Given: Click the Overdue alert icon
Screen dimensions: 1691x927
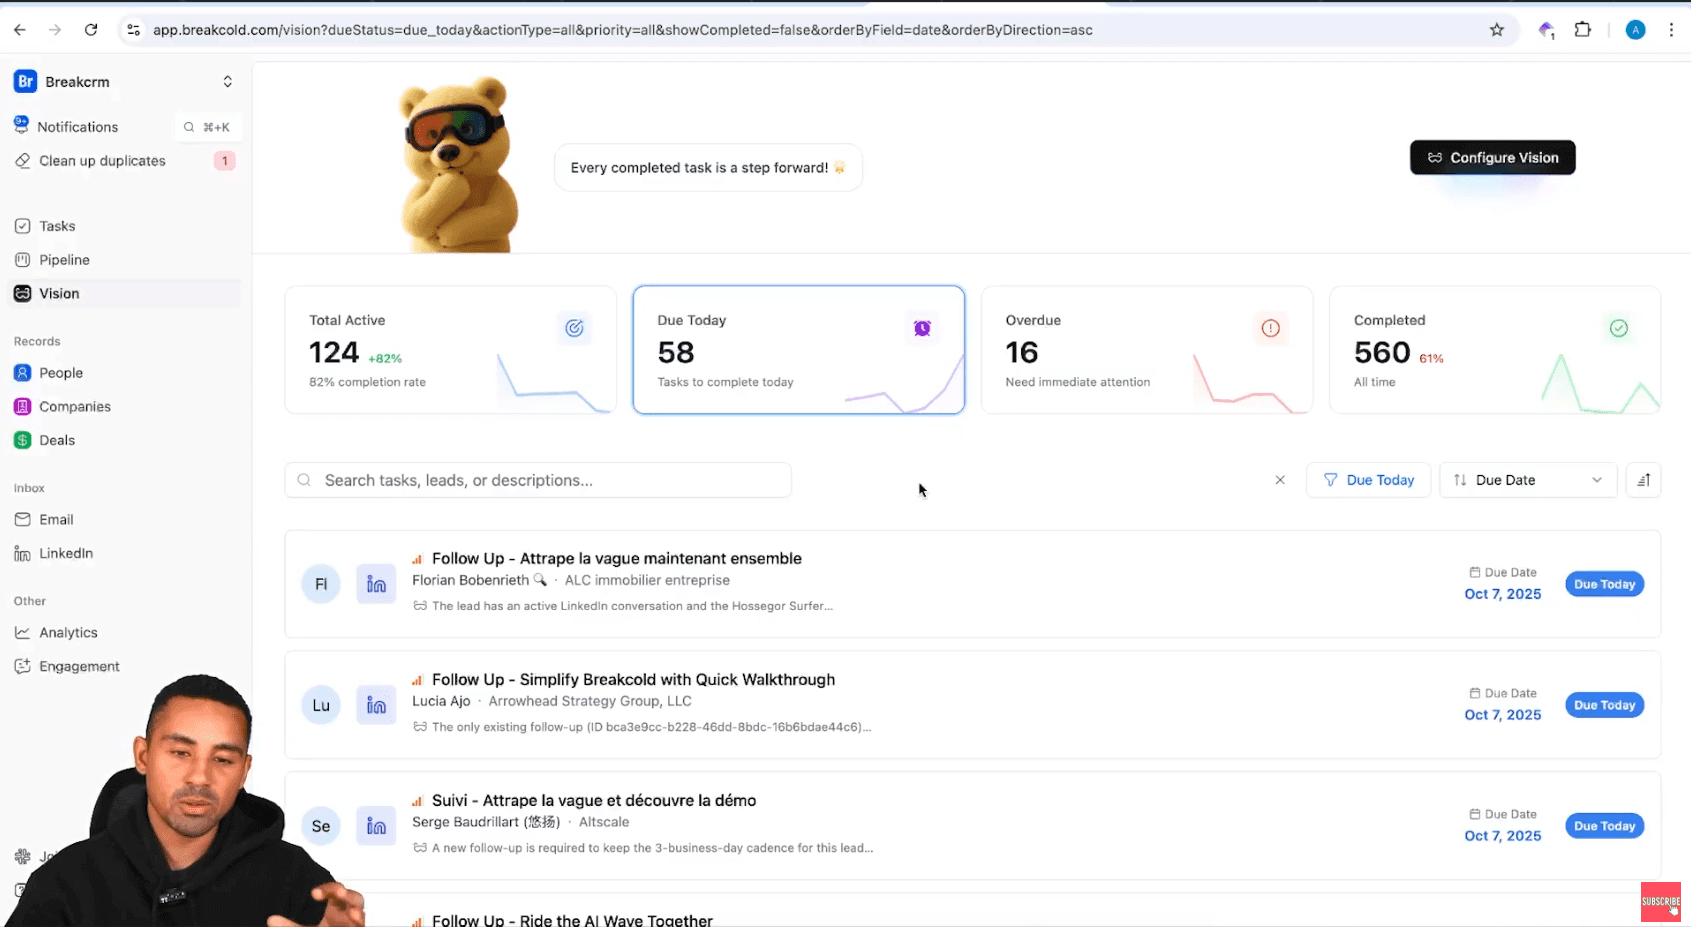Looking at the screenshot, I should pyautogui.click(x=1270, y=328).
